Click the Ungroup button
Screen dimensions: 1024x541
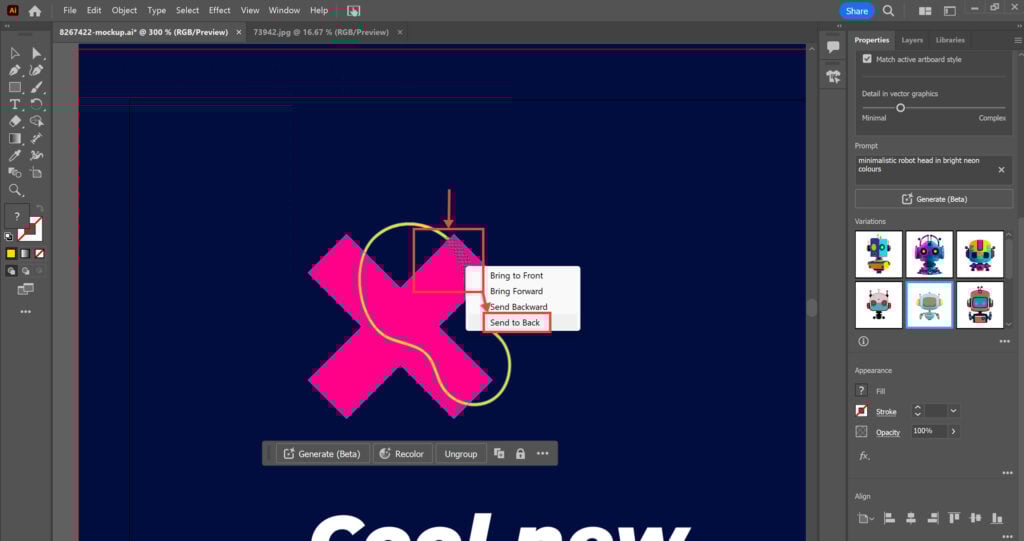coord(461,453)
